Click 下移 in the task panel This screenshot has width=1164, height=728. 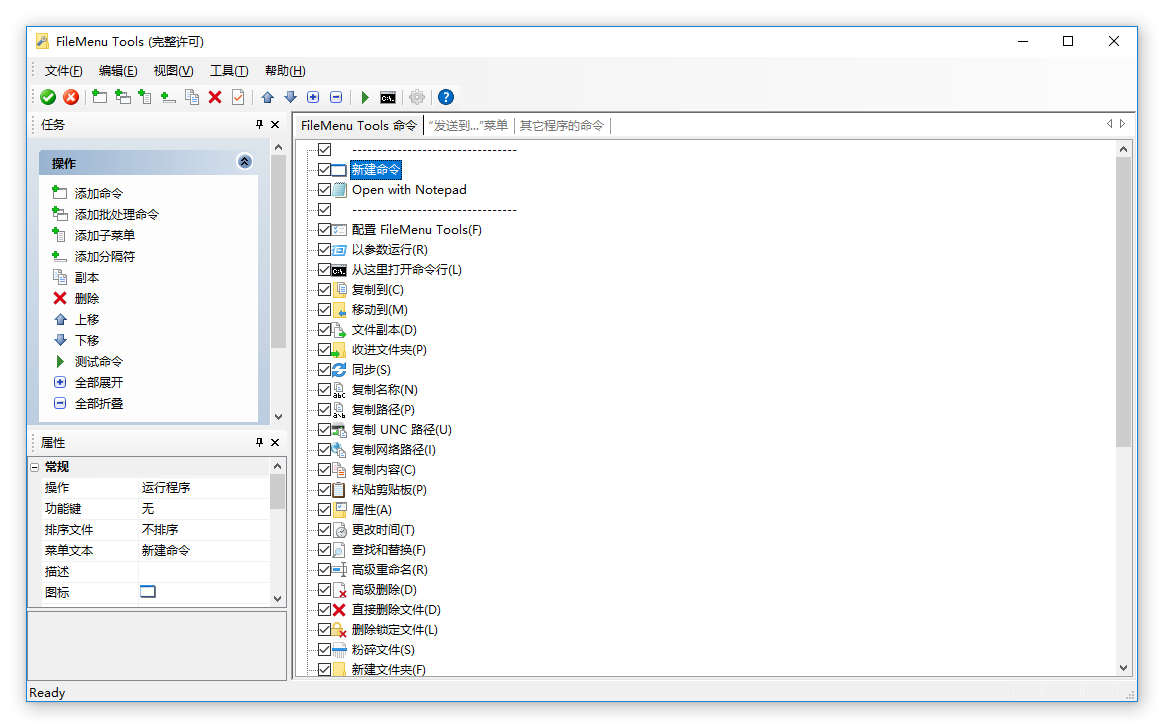pos(87,341)
